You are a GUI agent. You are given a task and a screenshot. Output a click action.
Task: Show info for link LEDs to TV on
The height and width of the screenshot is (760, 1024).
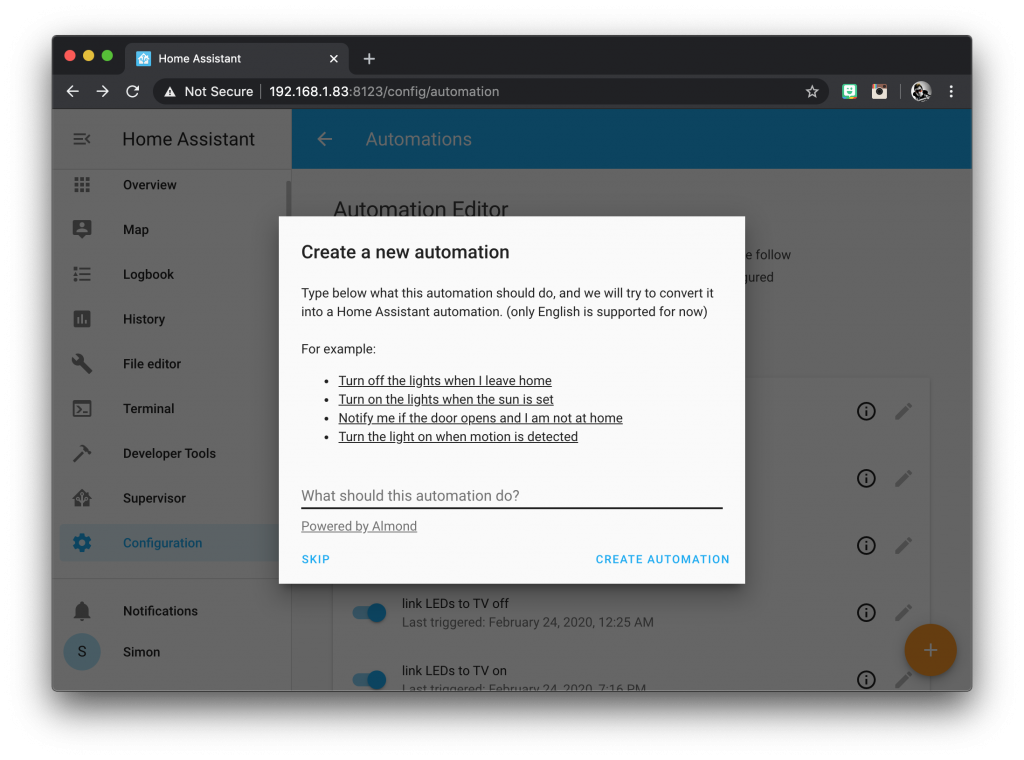point(866,680)
